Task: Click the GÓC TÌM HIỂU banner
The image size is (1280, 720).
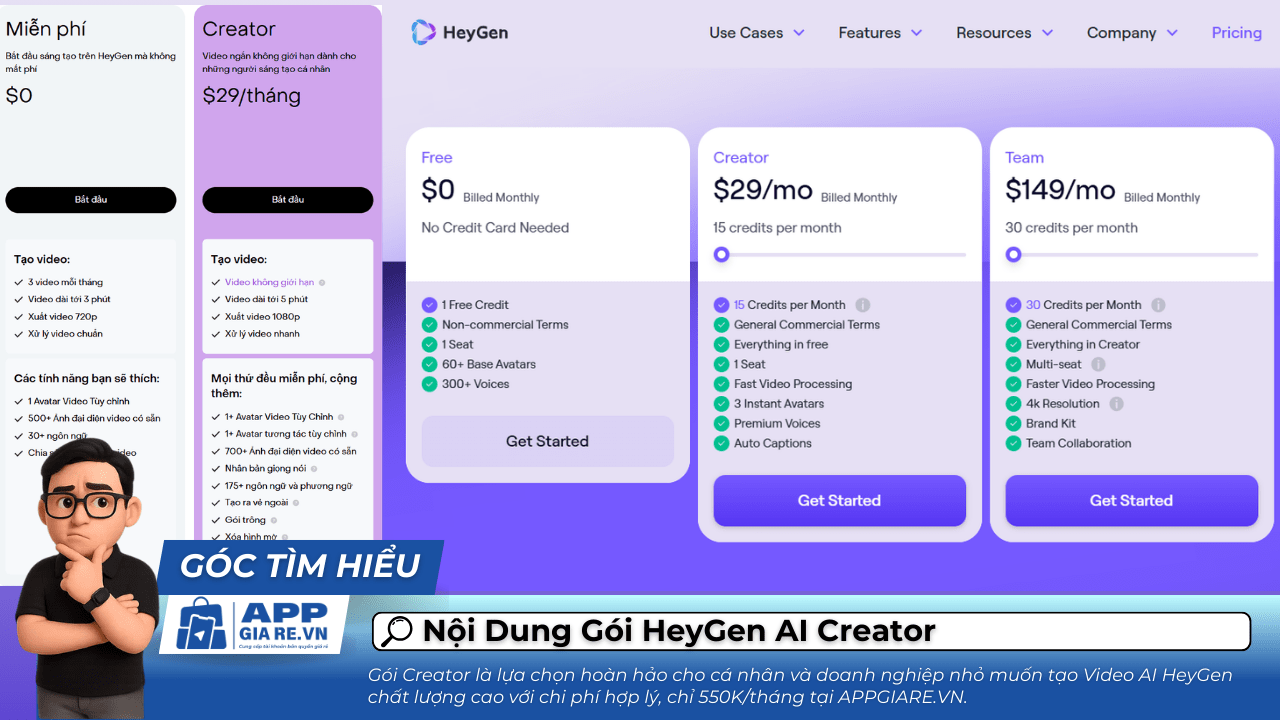Action: pos(299,566)
